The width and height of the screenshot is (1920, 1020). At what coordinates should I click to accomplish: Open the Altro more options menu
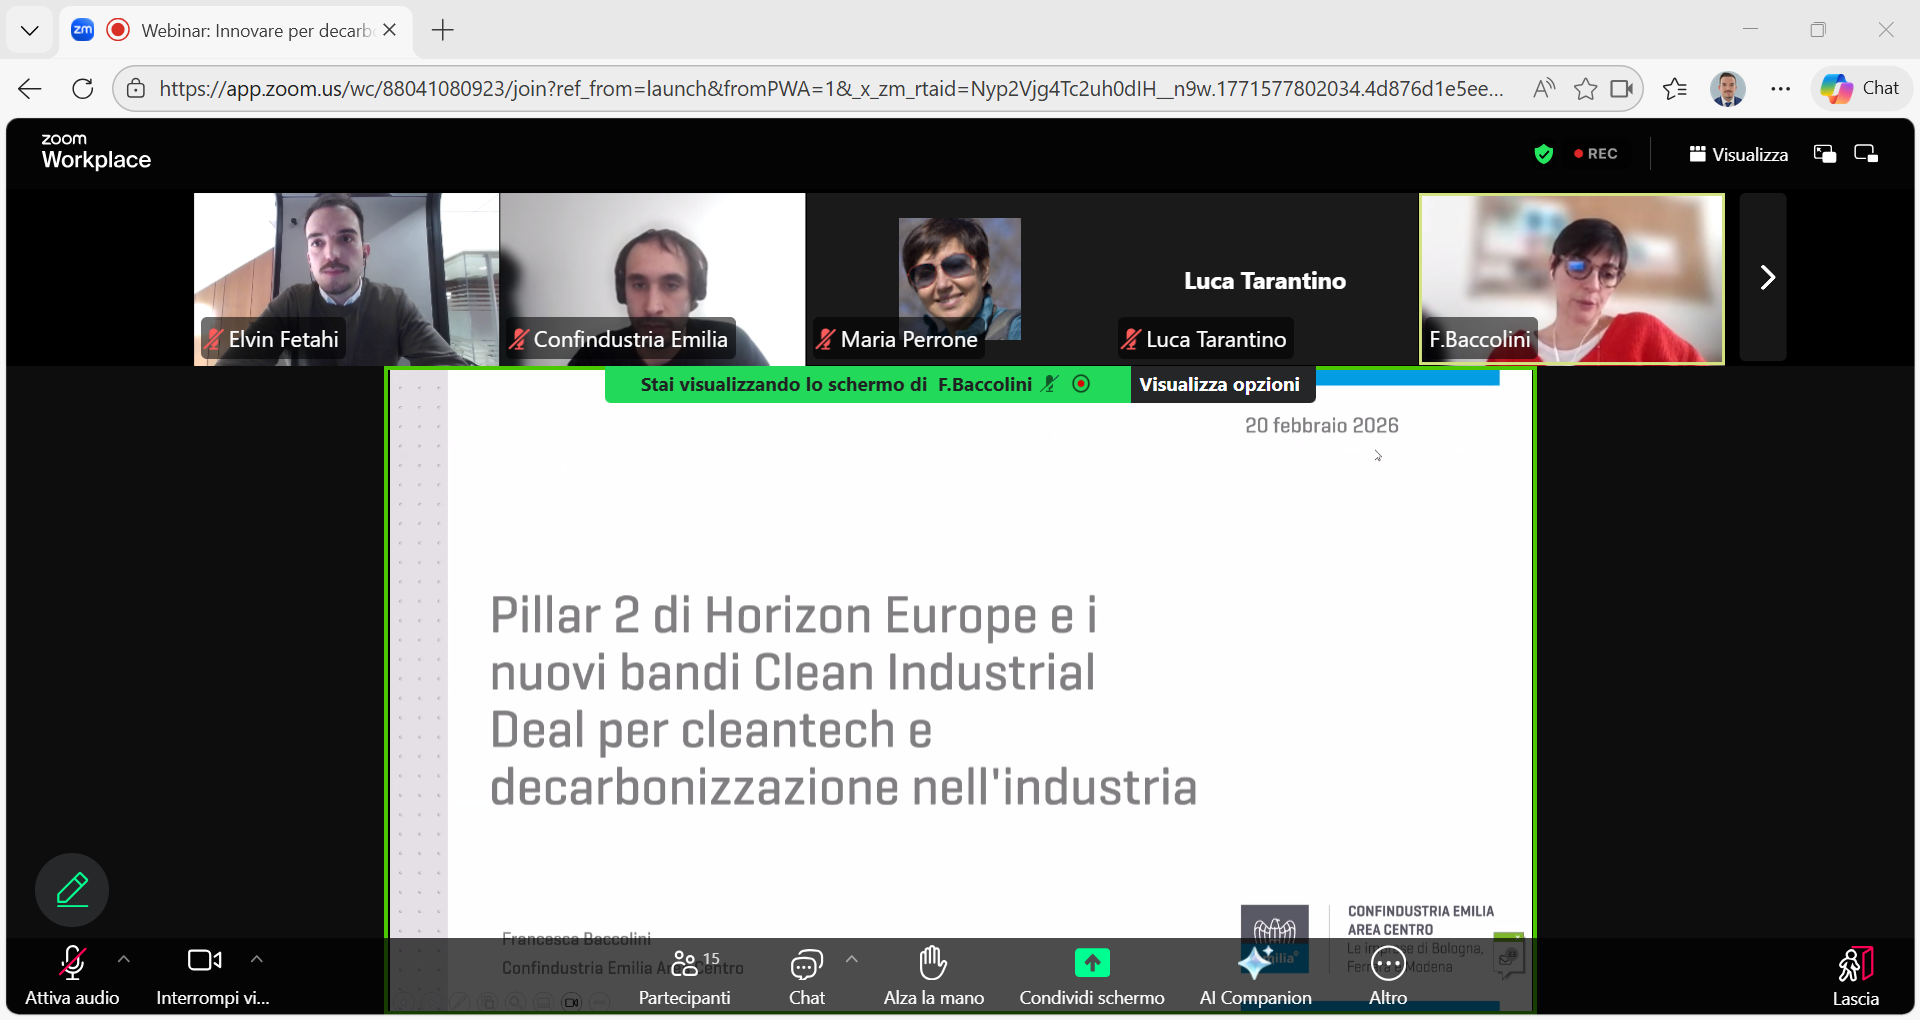1387,976
